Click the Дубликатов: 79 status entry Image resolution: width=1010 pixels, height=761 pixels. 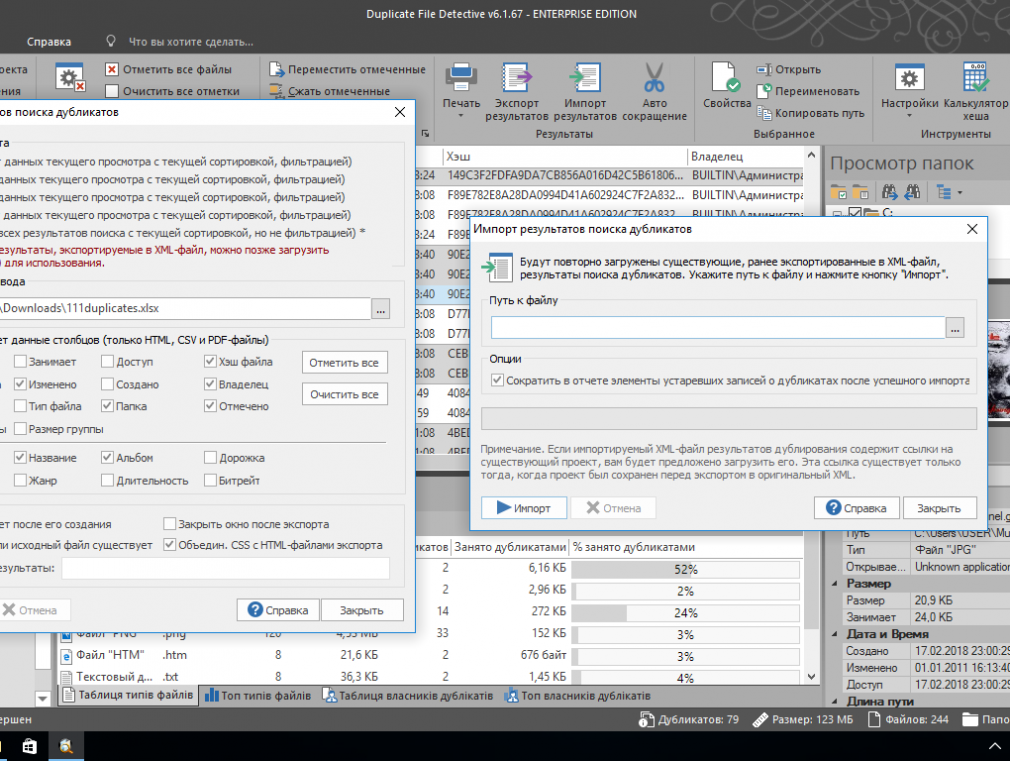(x=689, y=719)
